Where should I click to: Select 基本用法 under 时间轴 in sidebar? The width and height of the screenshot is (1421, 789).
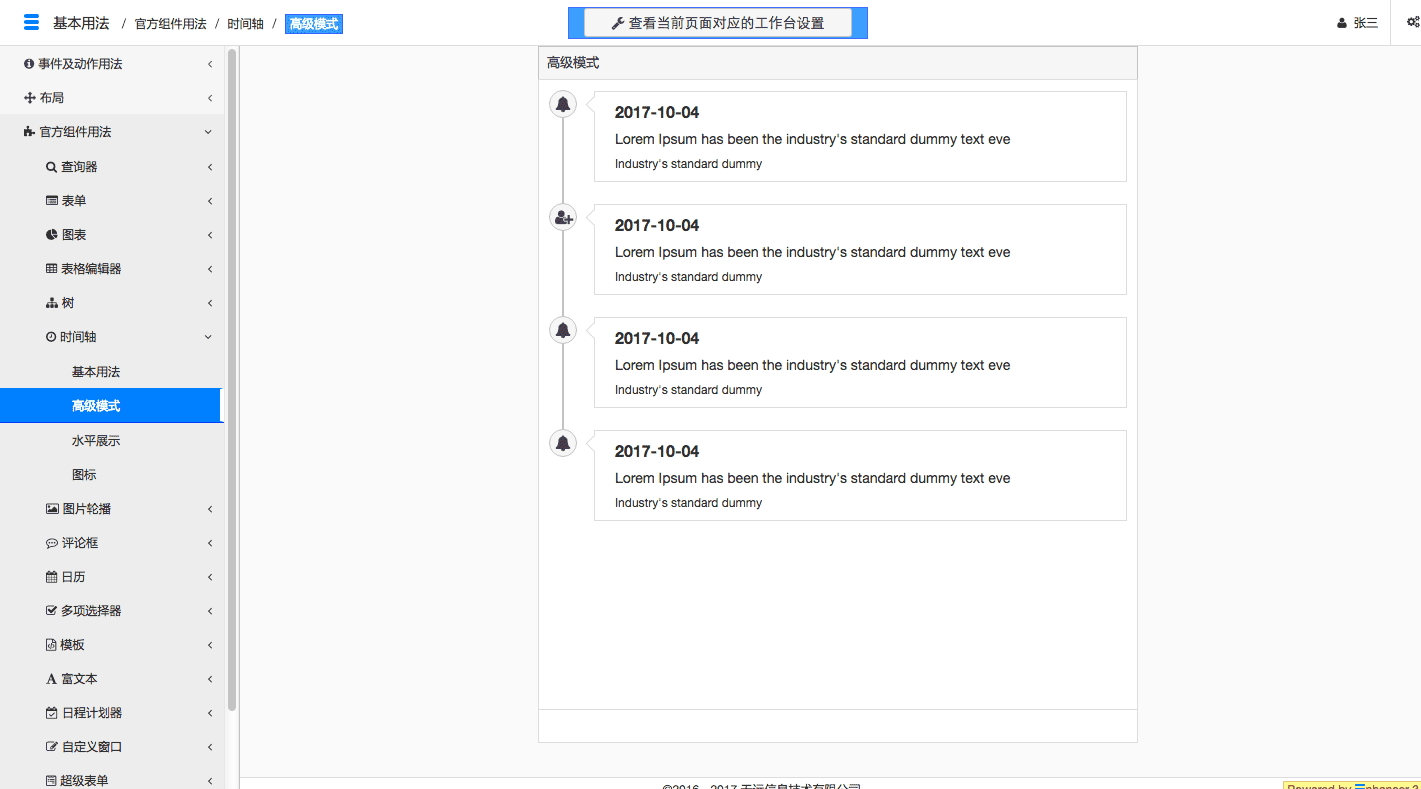(x=96, y=372)
